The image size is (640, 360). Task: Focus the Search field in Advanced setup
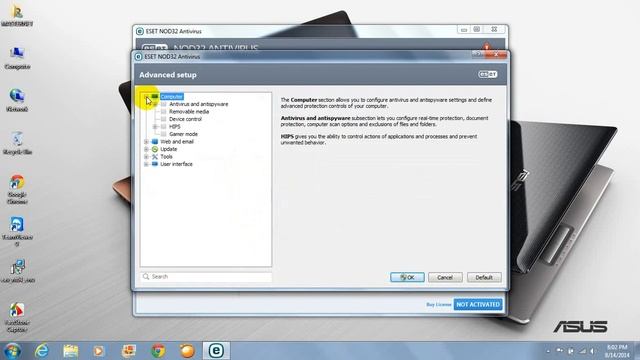point(206,277)
